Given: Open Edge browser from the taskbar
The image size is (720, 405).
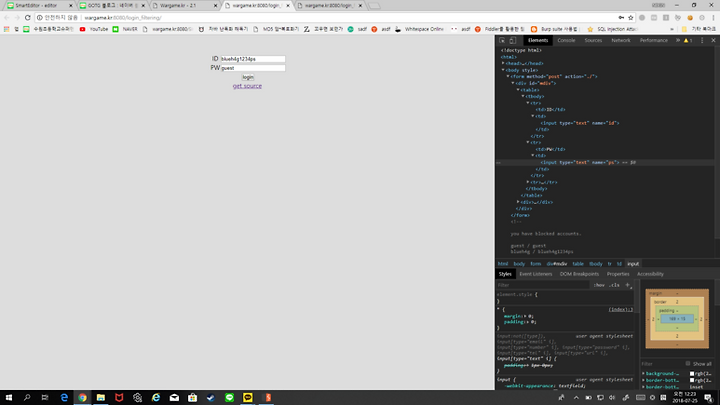Looking at the screenshot, I should tap(64, 398).
